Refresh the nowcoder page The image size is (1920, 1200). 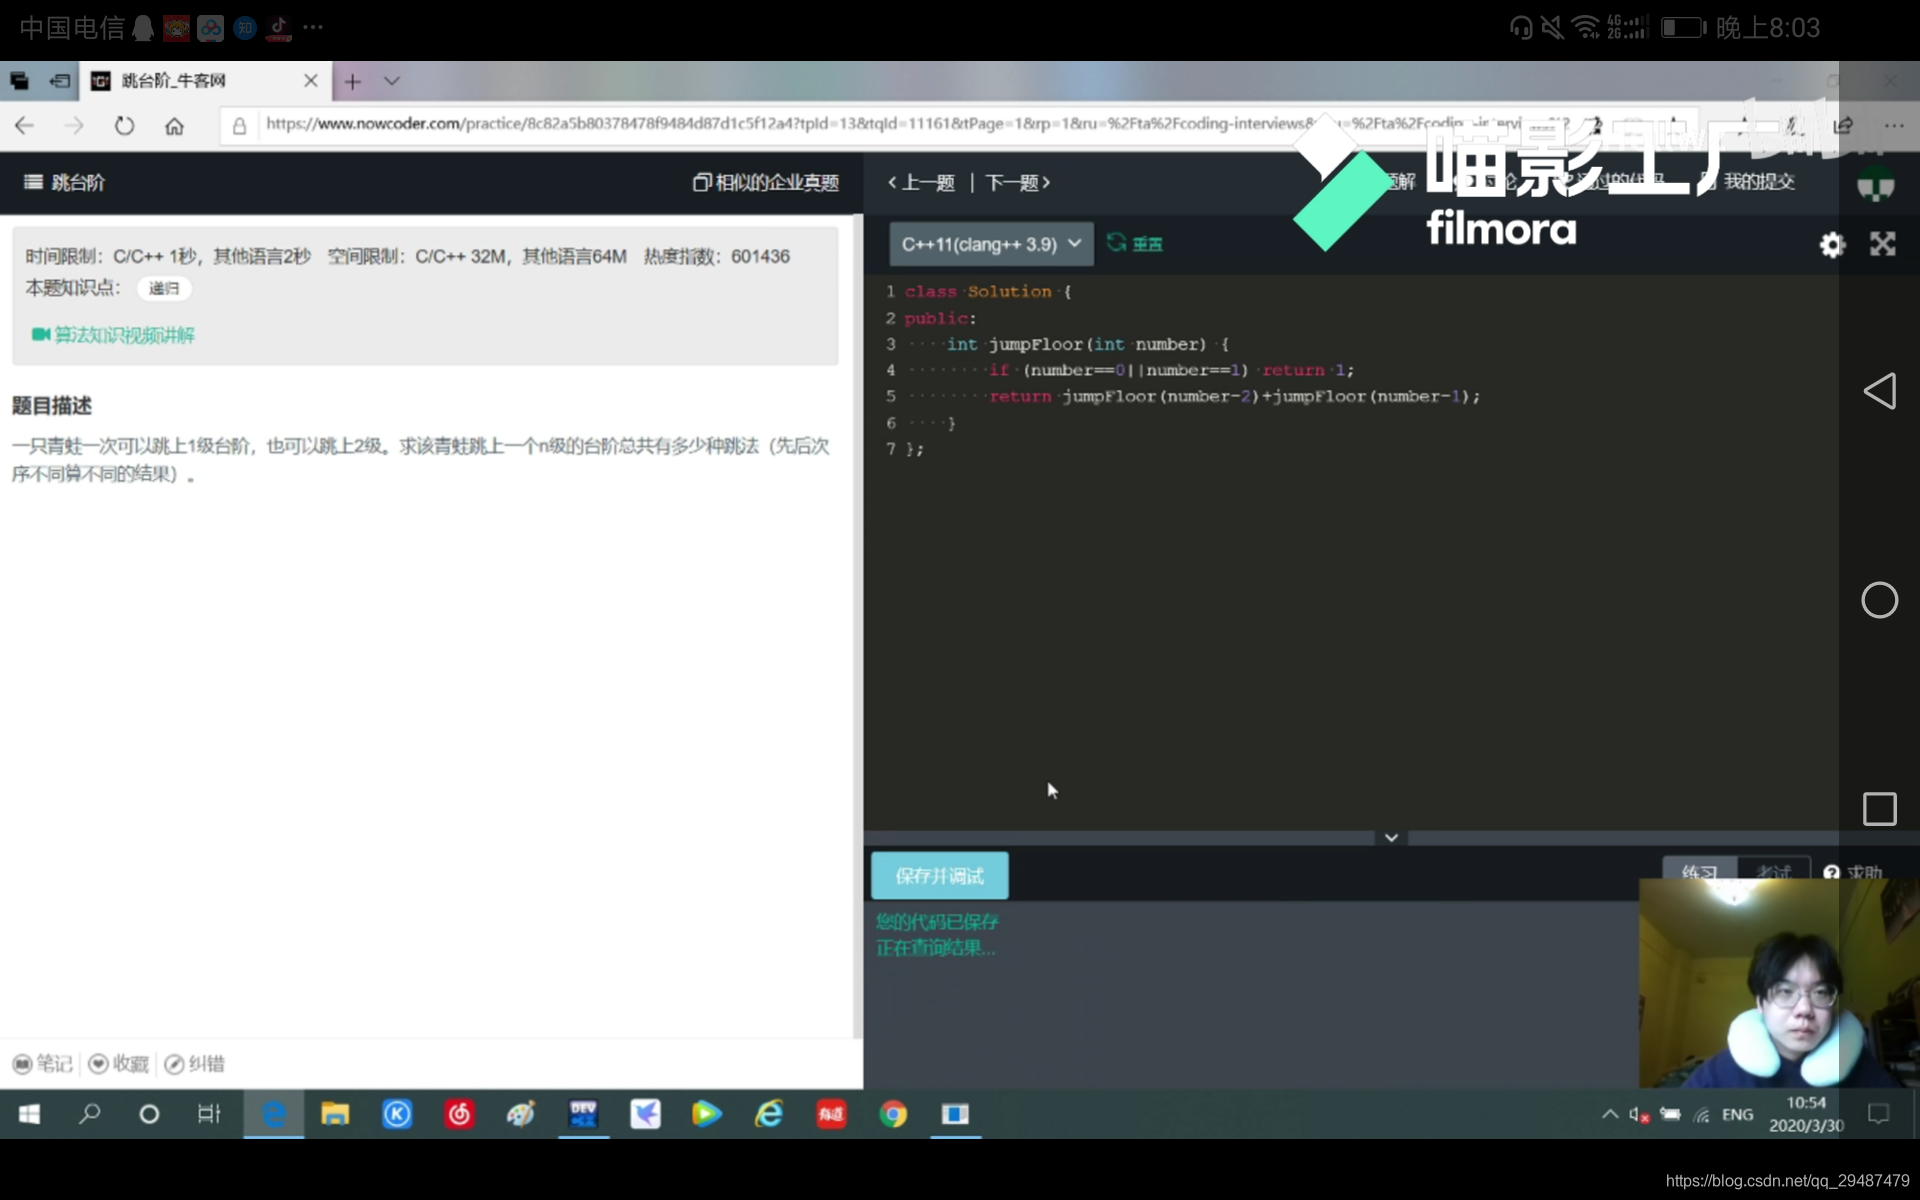pos(124,125)
